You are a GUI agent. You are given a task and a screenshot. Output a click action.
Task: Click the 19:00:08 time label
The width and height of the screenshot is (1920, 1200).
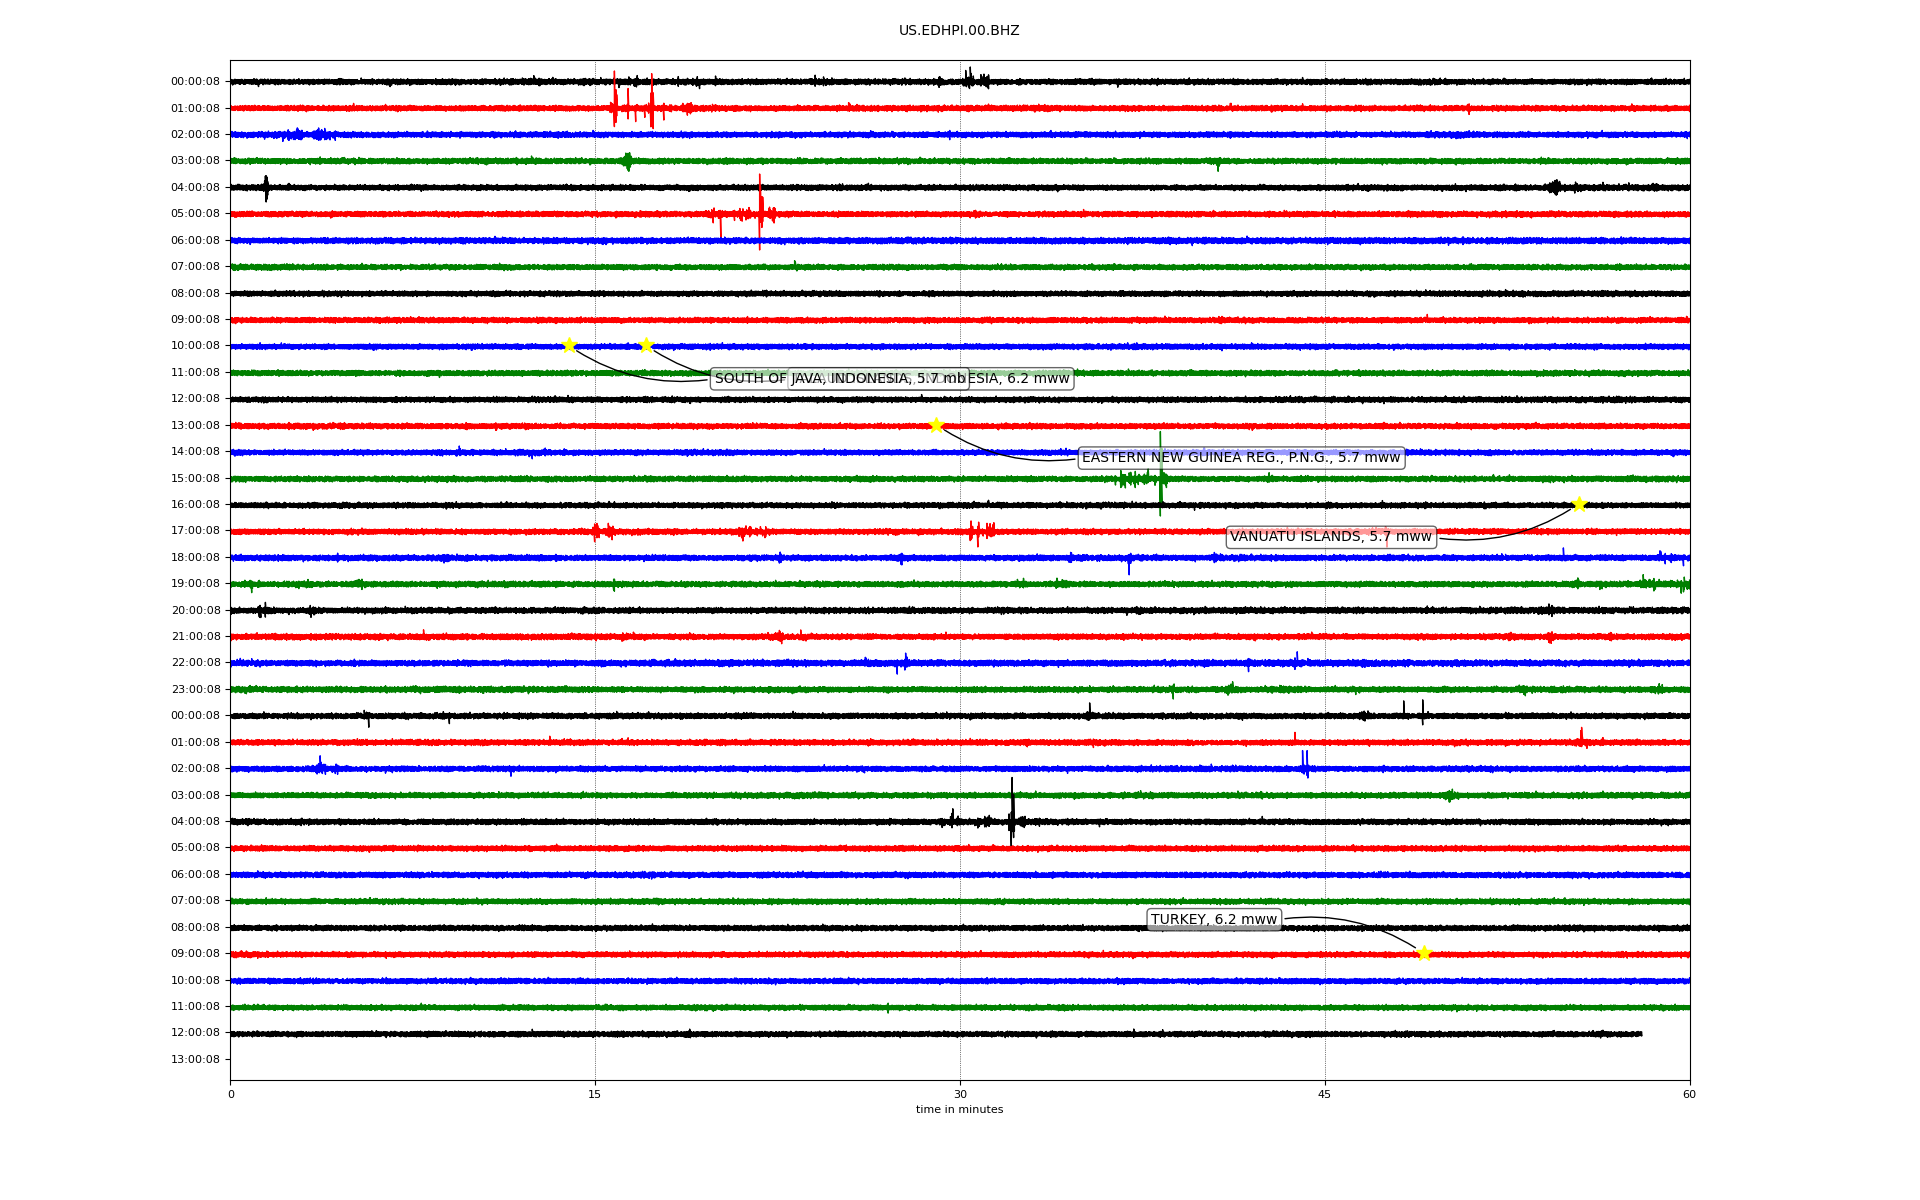tap(195, 584)
